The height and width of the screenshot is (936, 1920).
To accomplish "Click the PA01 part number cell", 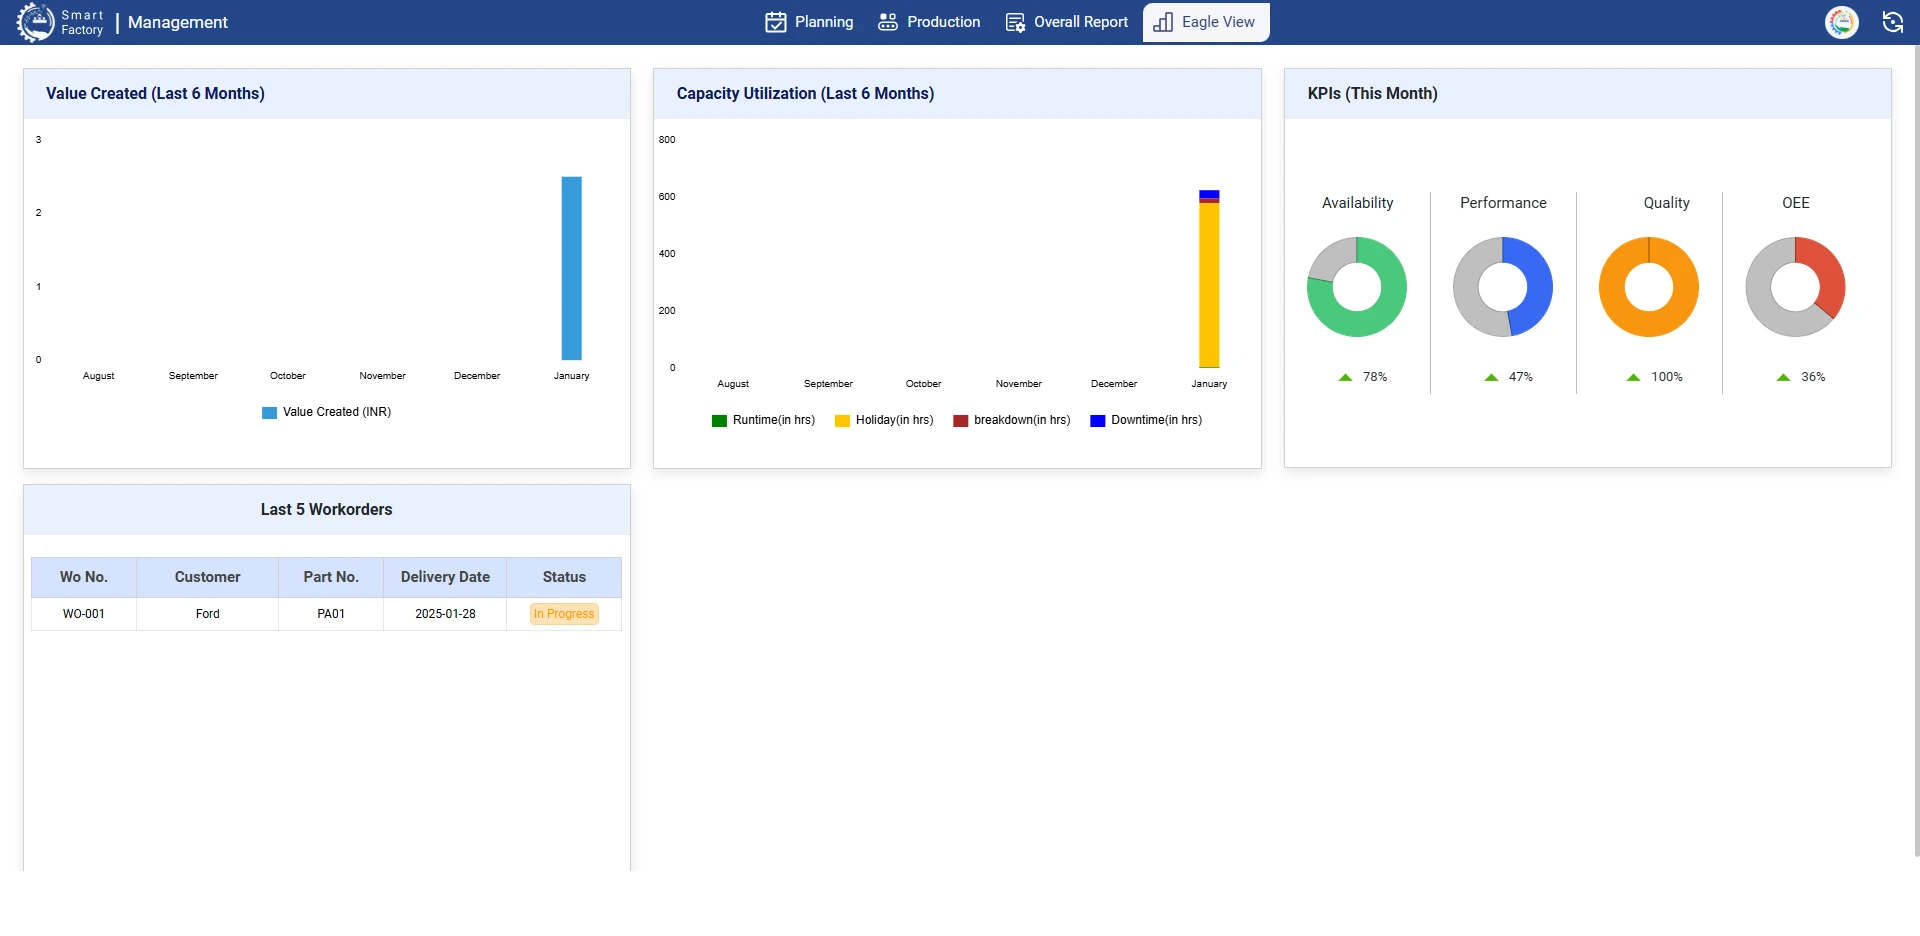I will click(331, 614).
